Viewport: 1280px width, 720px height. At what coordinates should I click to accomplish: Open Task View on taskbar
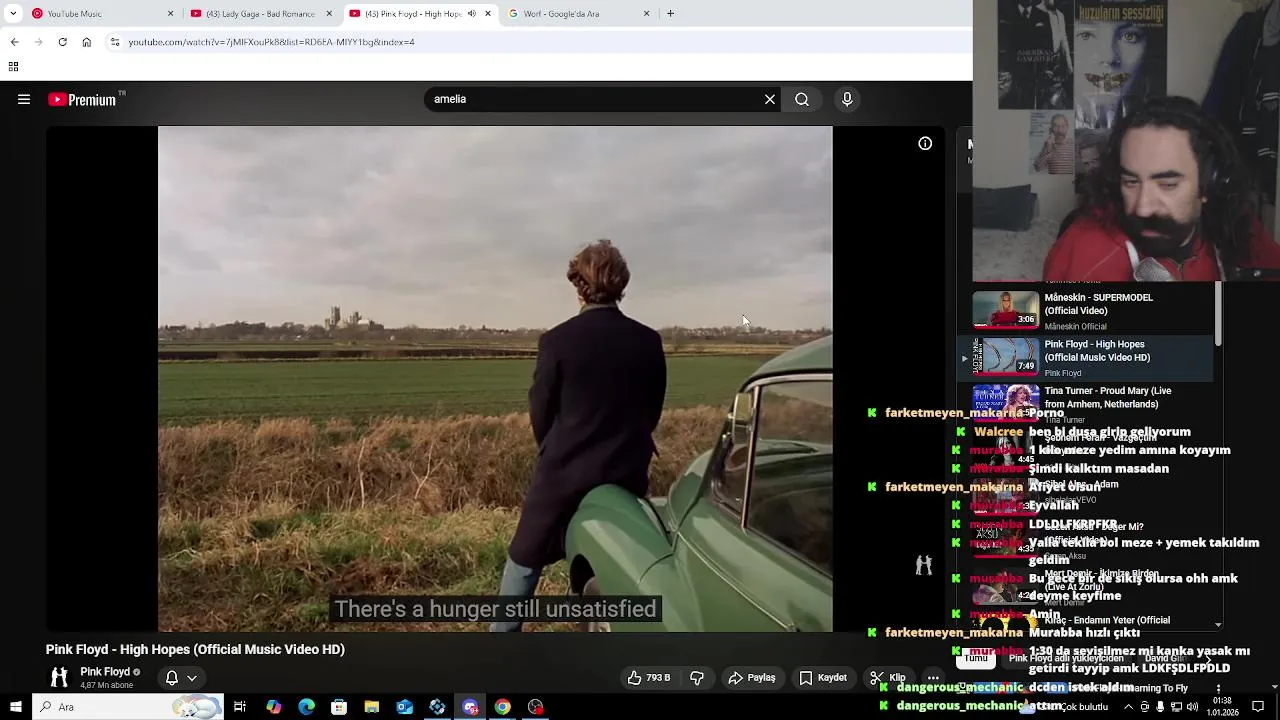click(240, 707)
